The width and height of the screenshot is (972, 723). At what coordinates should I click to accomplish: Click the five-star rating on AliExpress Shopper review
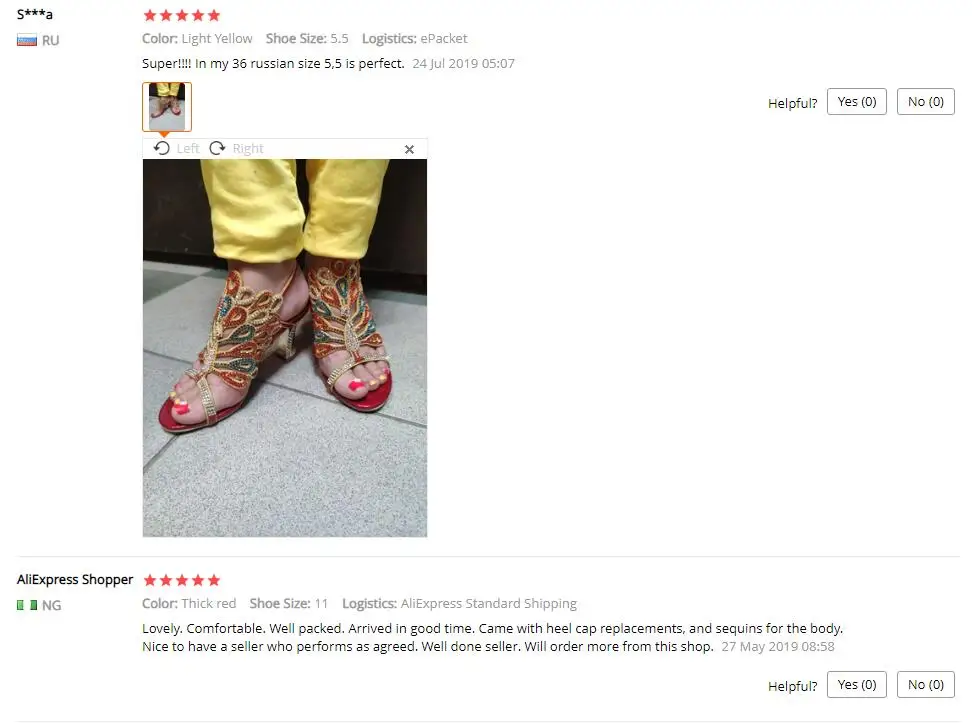(x=182, y=580)
